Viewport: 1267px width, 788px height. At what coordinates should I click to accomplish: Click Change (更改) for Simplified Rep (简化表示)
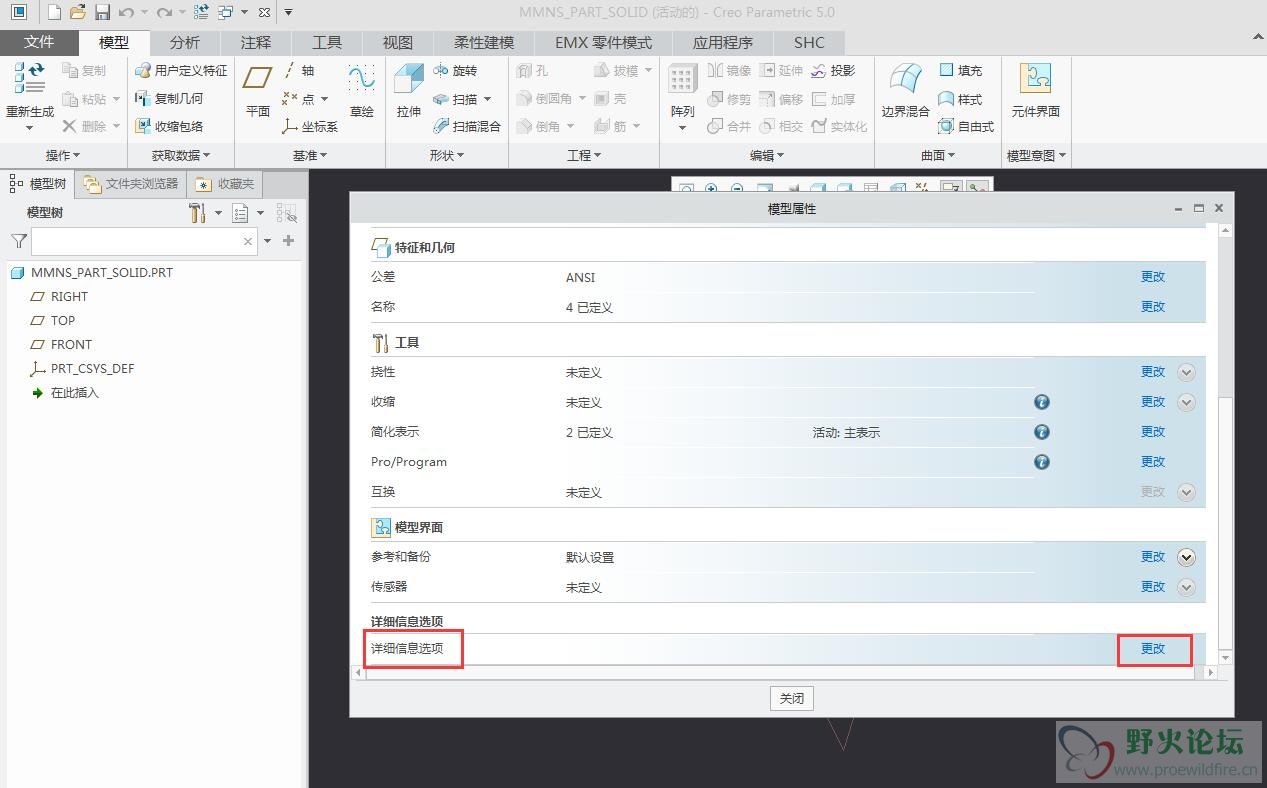tap(1153, 432)
